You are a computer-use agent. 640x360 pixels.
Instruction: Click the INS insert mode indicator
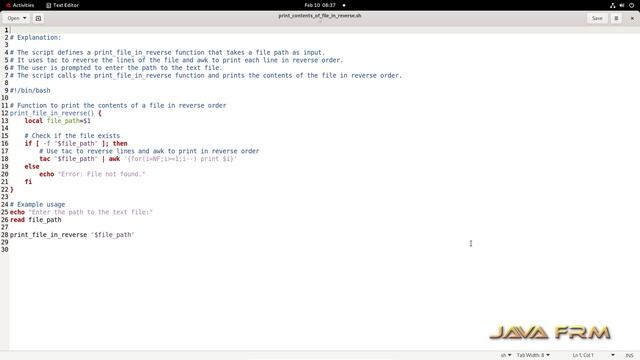629,355
